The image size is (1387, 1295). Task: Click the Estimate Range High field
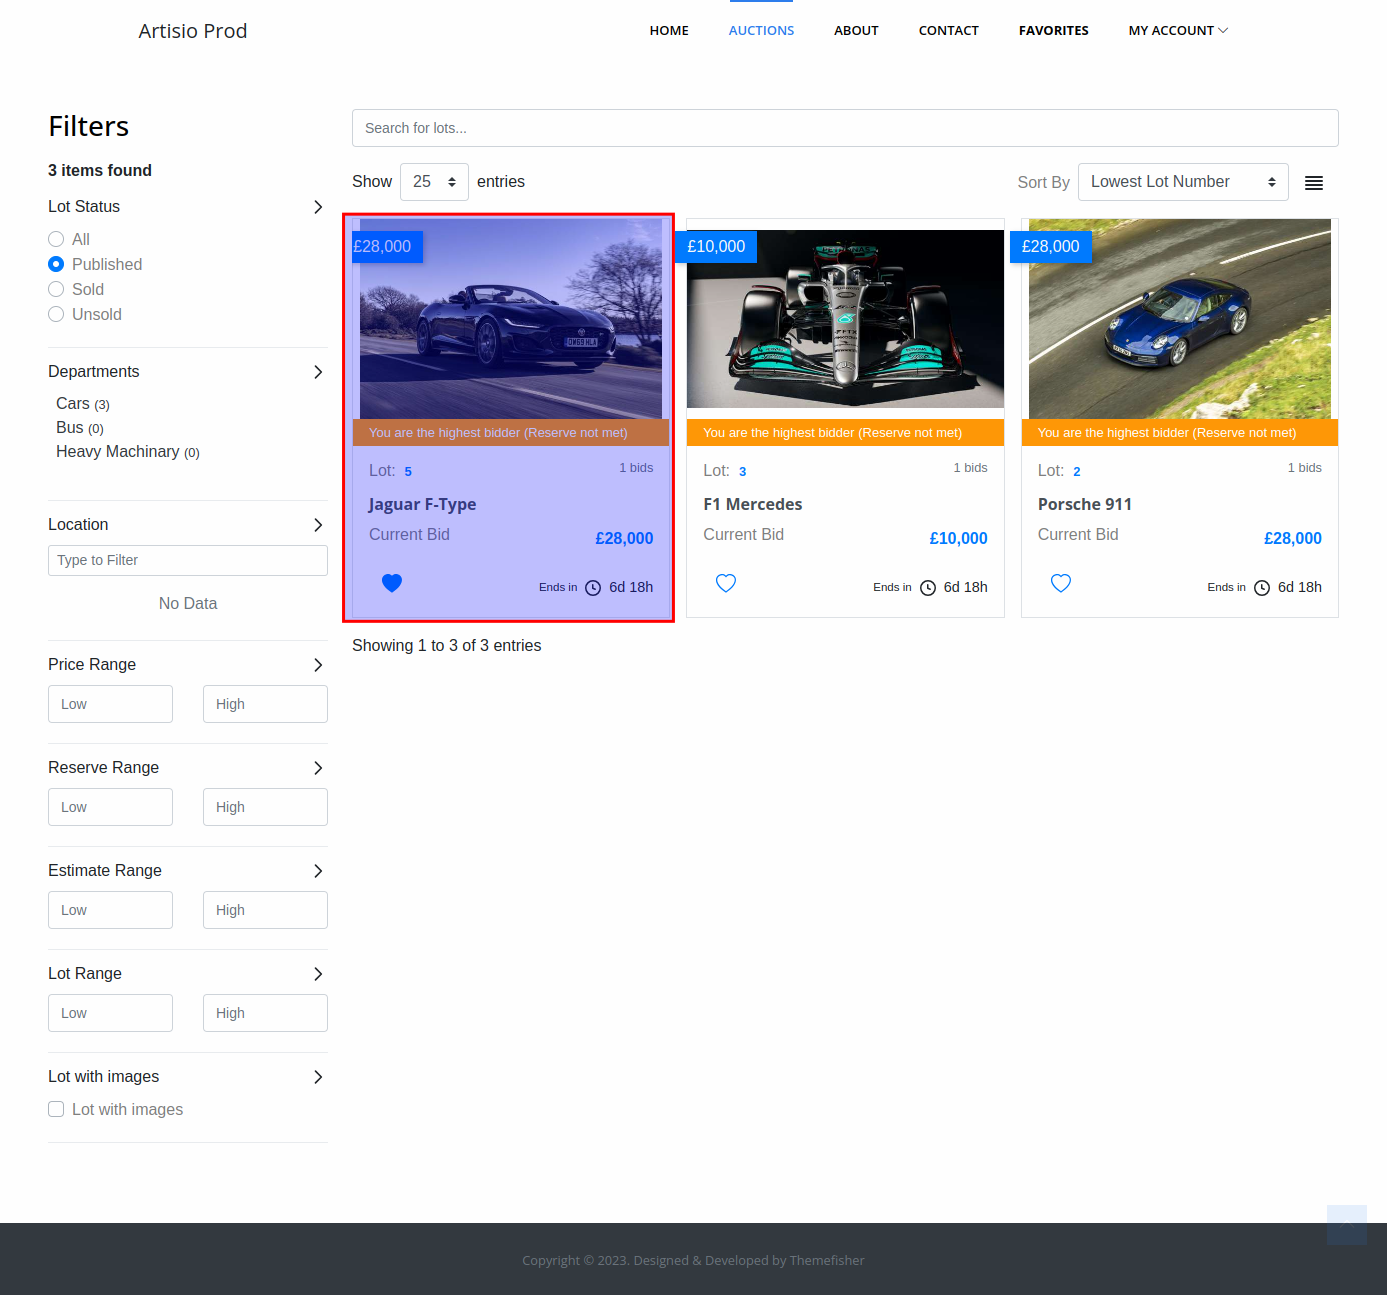(x=265, y=910)
